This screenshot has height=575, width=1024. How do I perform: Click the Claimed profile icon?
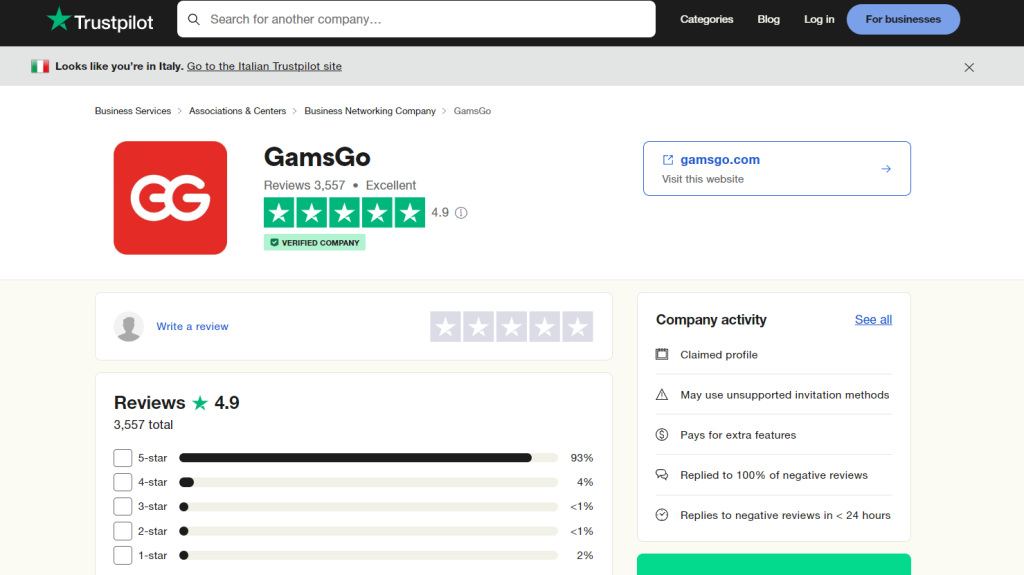(x=662, y=354)
